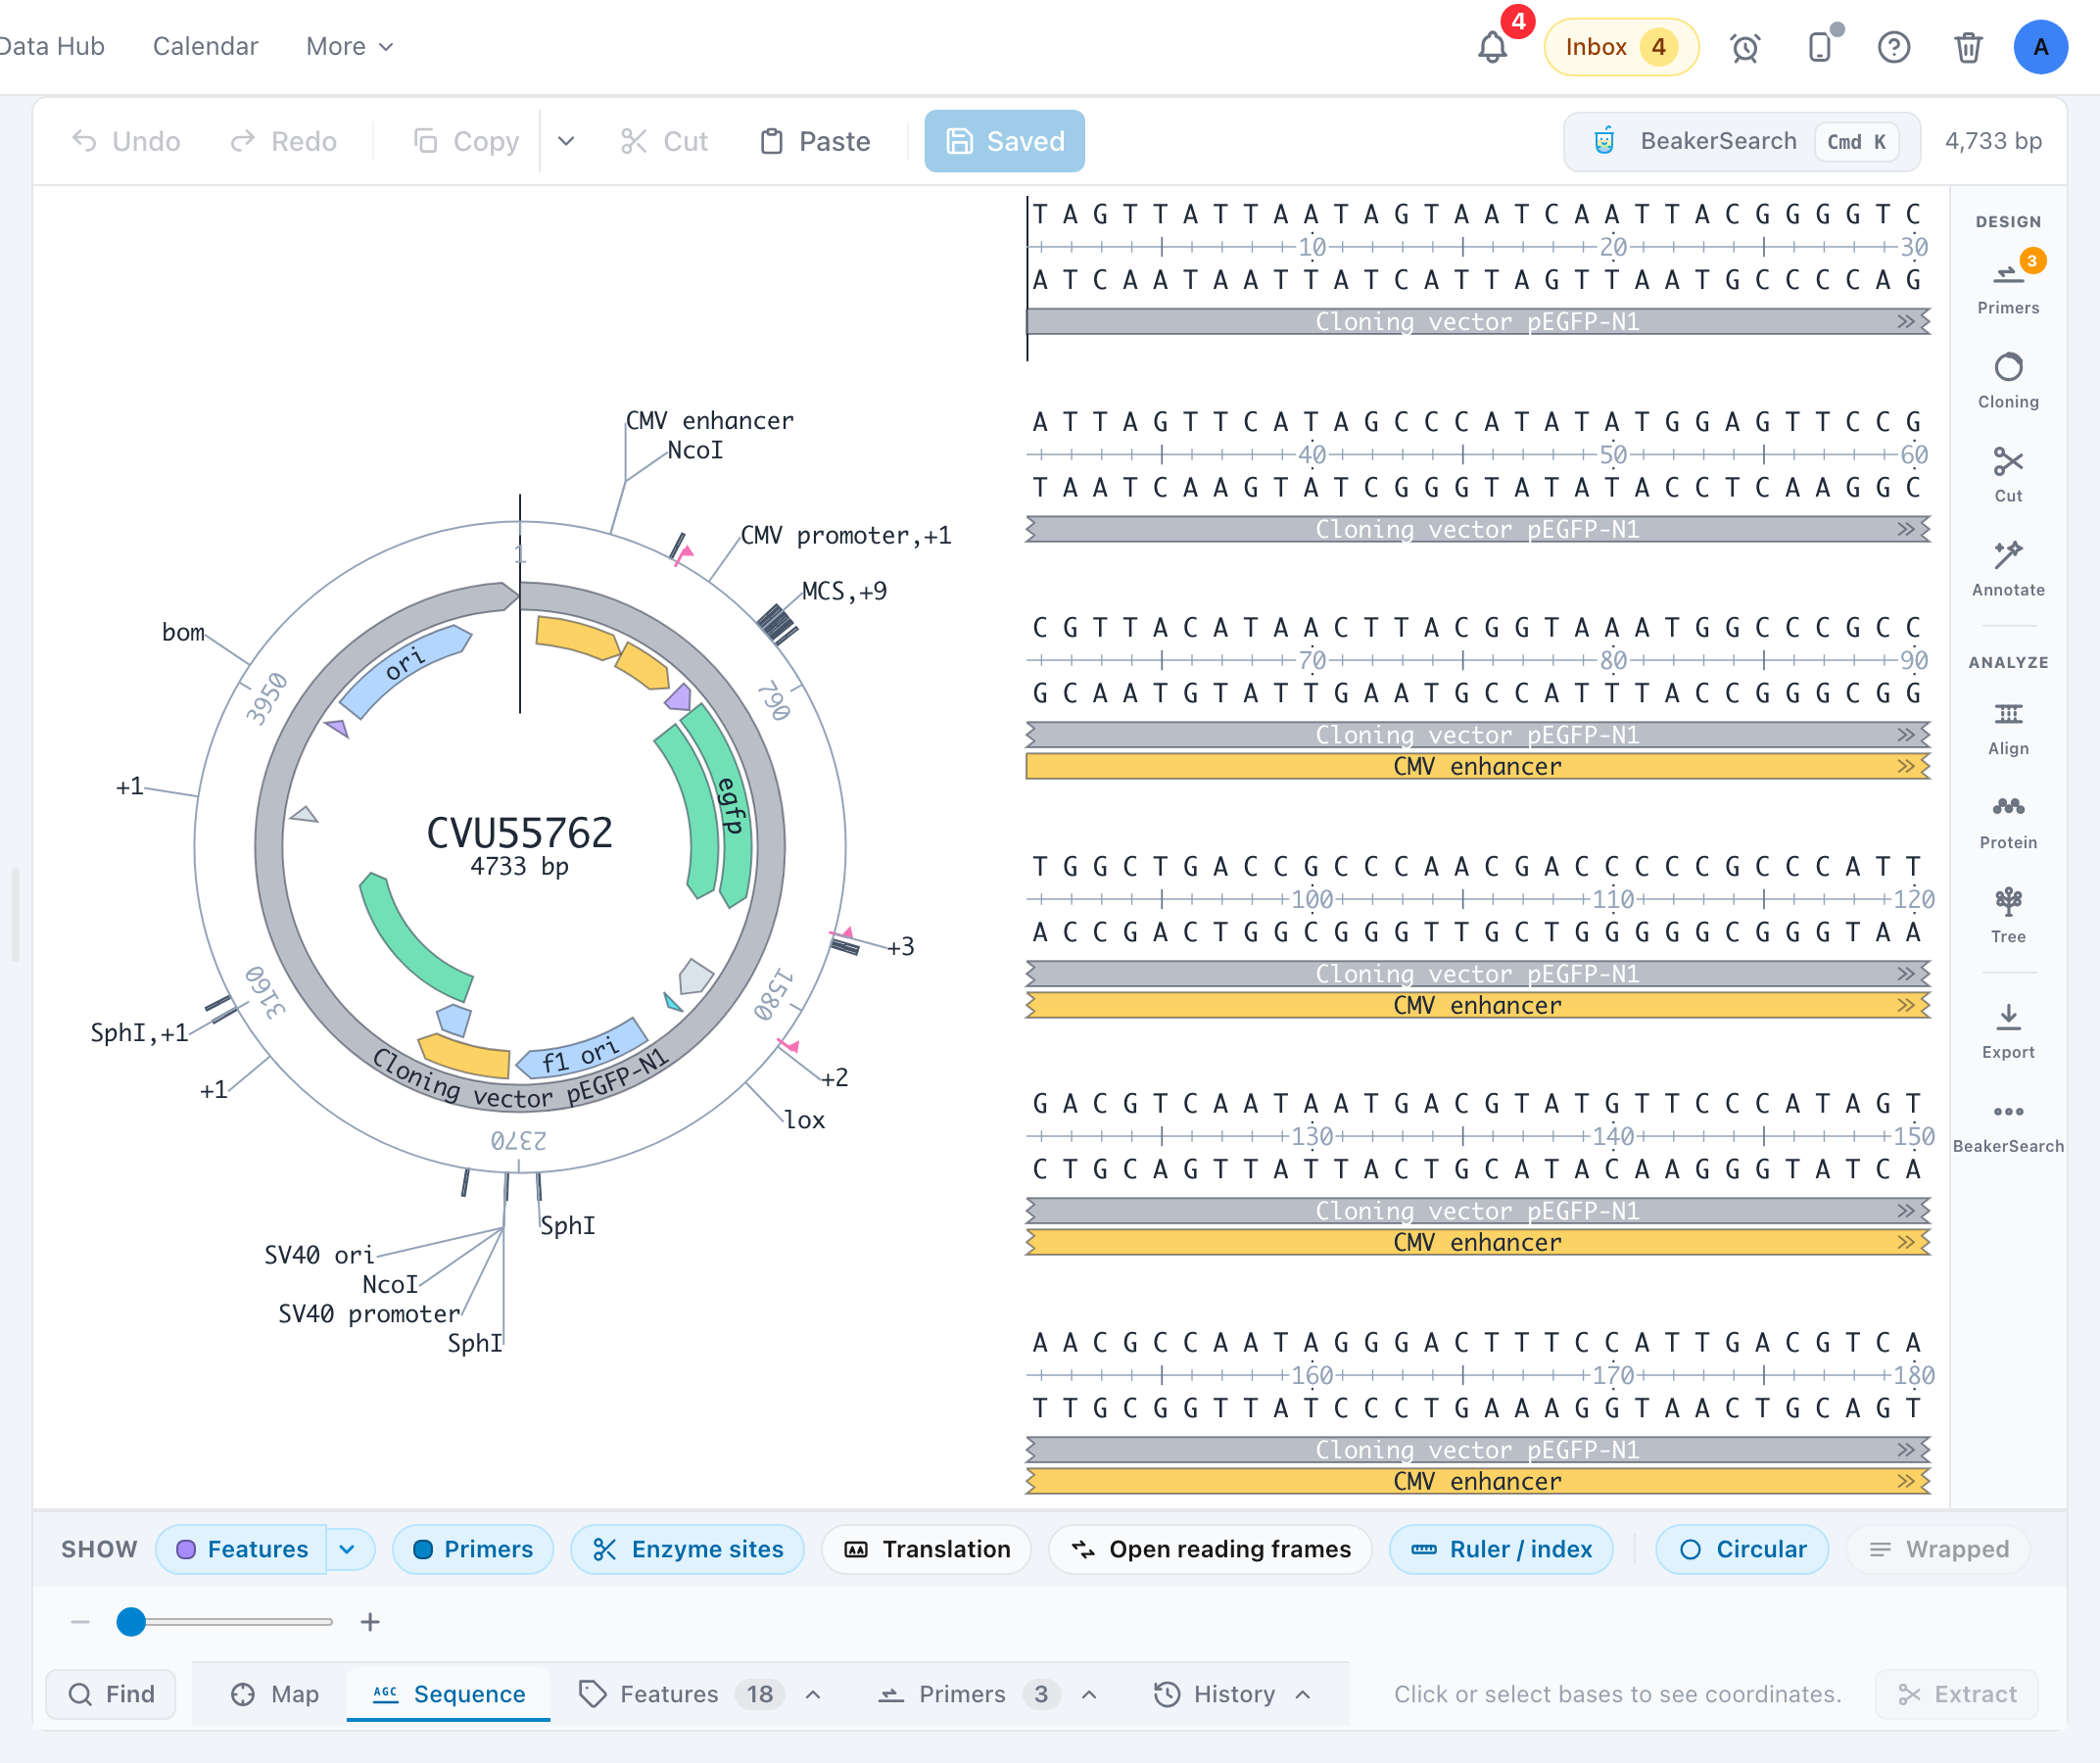Click the SV40 promoter label on map
Image resolution: width=2100 pixels, height=1763 pixels.
click(x=369, y=1313)
